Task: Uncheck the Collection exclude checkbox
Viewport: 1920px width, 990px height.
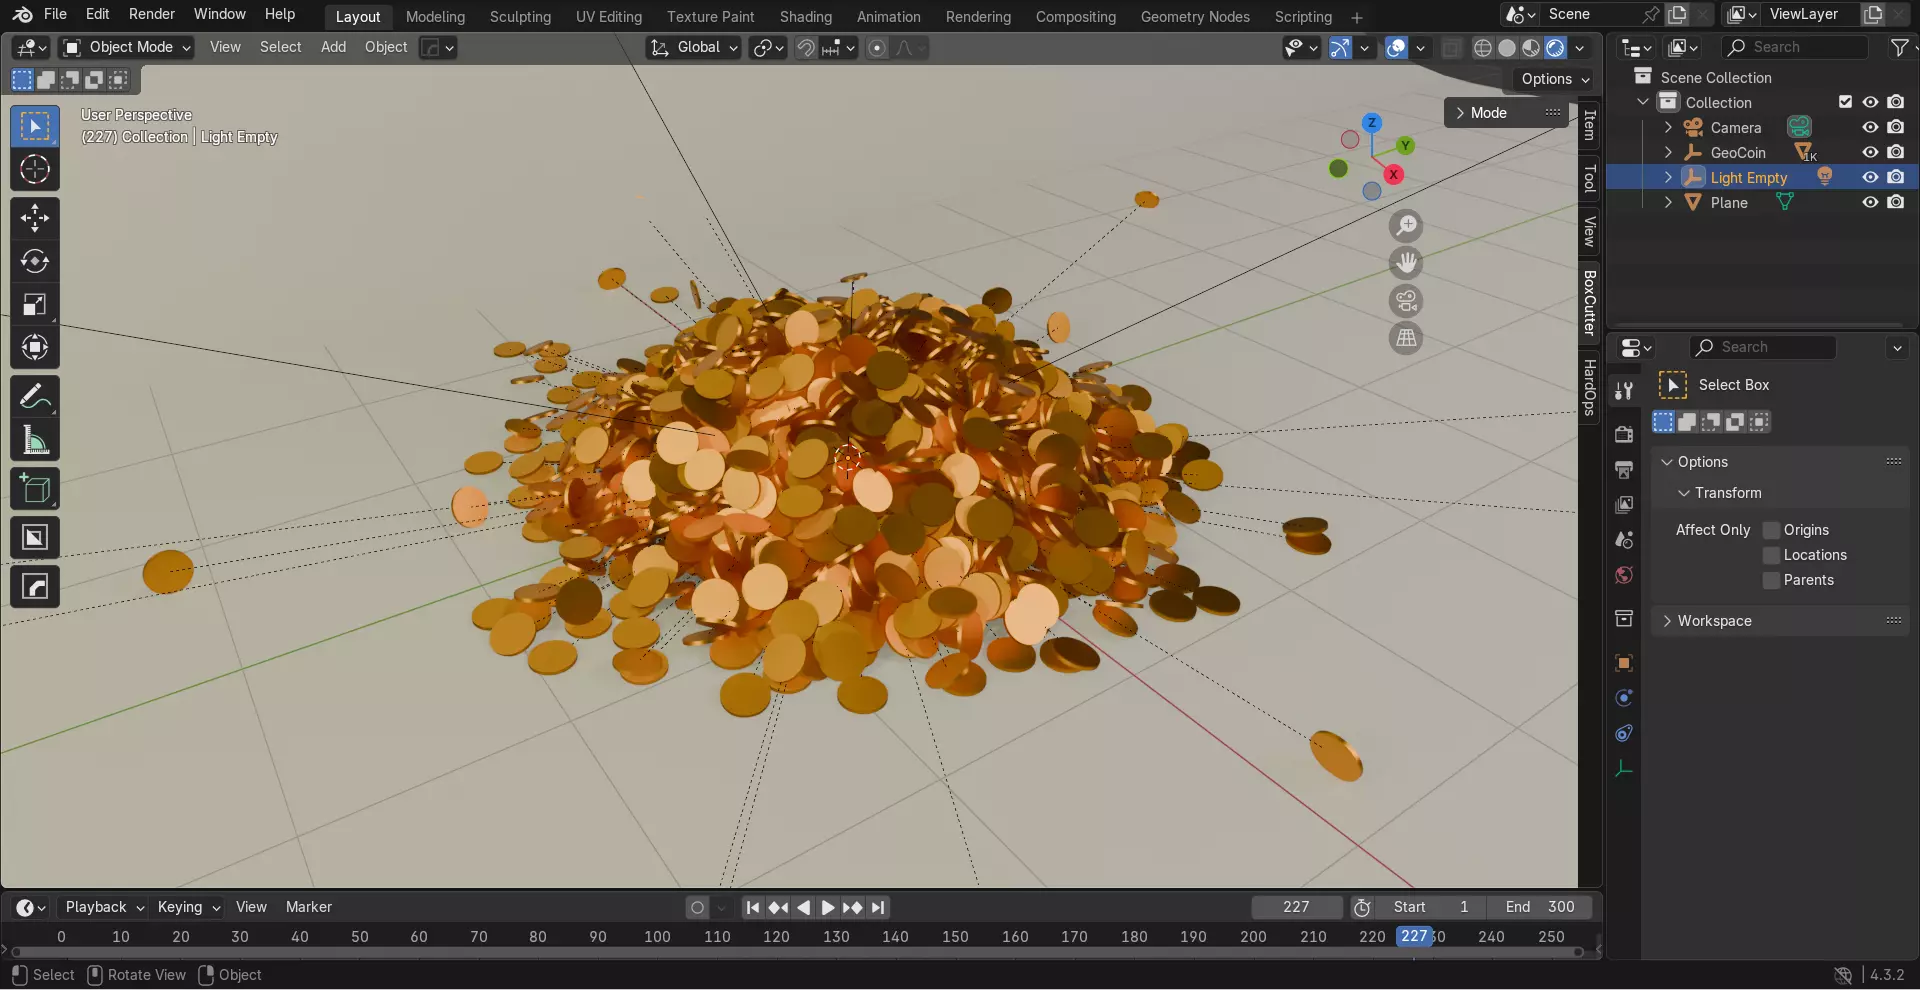Action: [1845, 102]
